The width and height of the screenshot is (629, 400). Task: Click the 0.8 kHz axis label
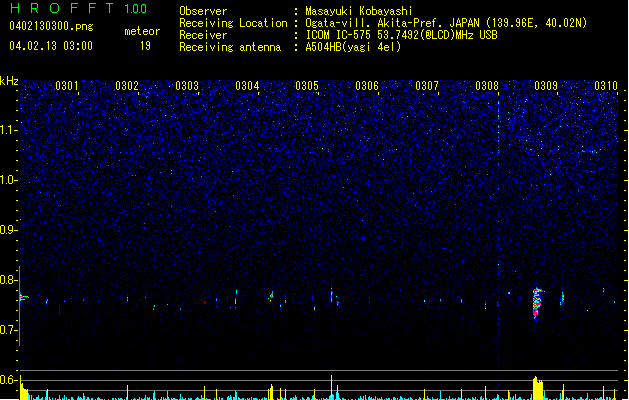(x=8, y=280)
